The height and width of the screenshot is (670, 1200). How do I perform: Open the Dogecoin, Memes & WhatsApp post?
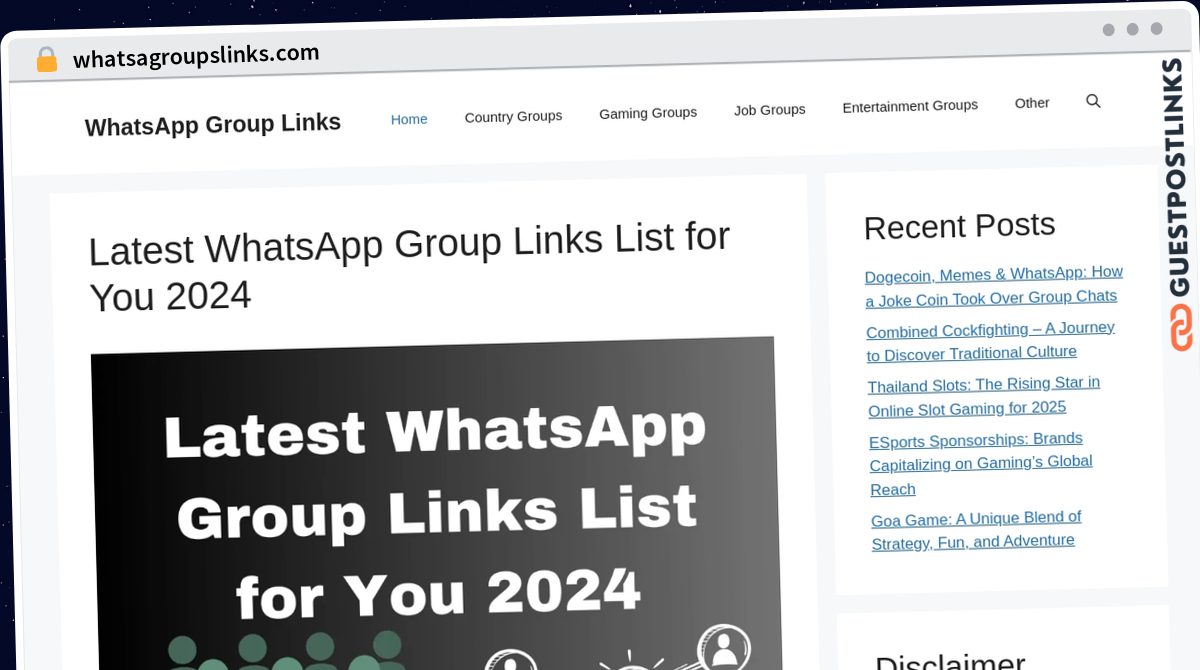click(x=994, y=286)
